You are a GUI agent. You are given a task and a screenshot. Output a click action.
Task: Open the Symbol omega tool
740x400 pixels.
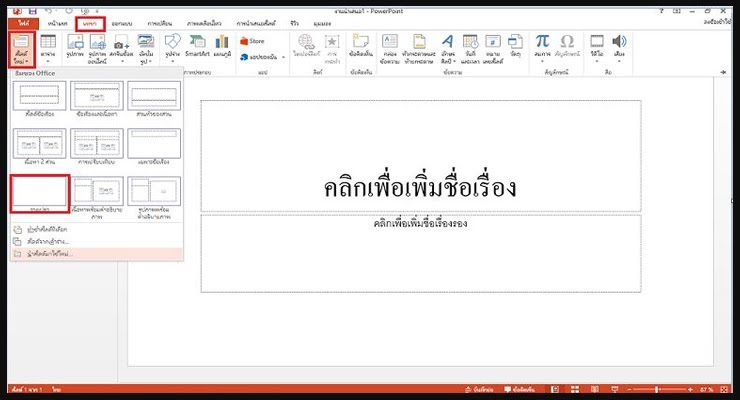coord(567,42)
